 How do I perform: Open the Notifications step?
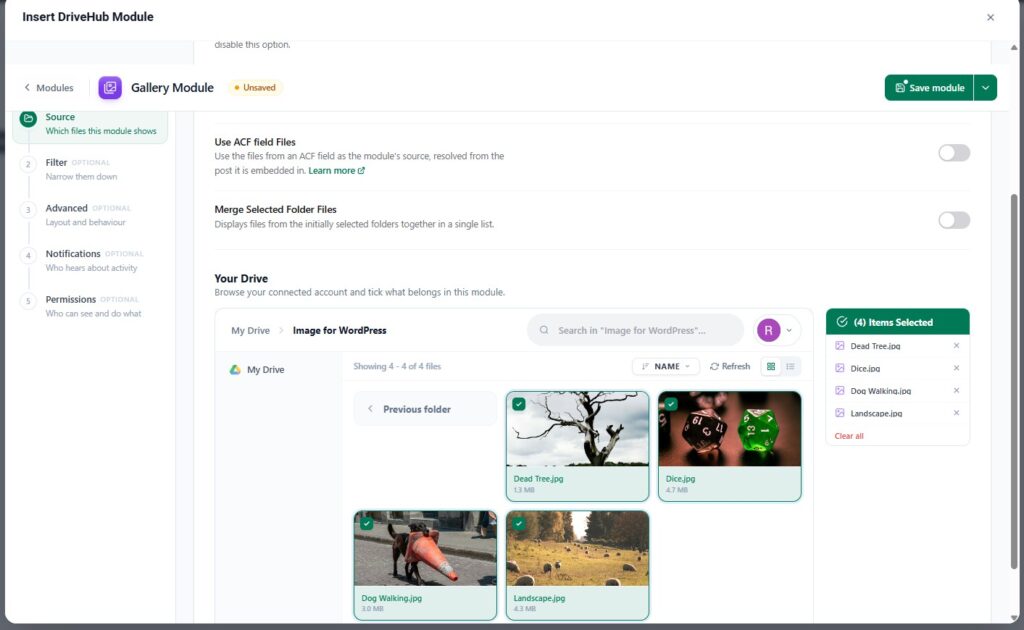91,260
